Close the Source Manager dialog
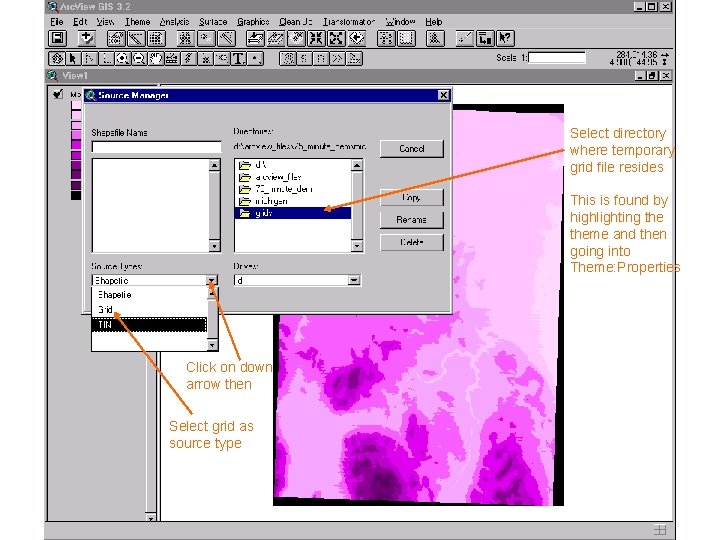Image resolution: width=720 pixels, height=540 pixels. point(443,95)
